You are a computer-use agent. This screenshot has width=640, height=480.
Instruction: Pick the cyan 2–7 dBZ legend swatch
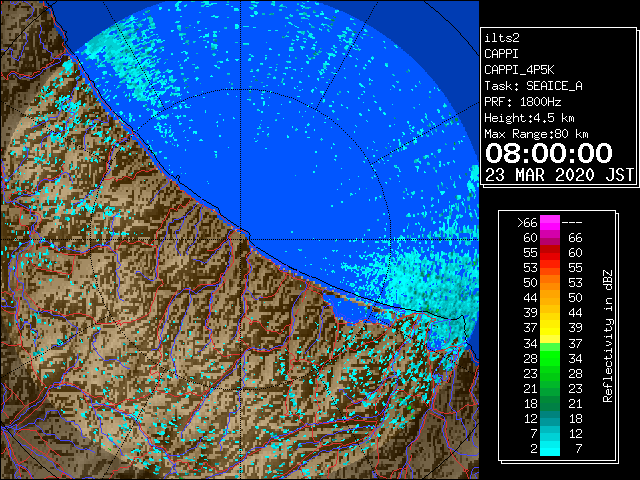coord(550,449)
